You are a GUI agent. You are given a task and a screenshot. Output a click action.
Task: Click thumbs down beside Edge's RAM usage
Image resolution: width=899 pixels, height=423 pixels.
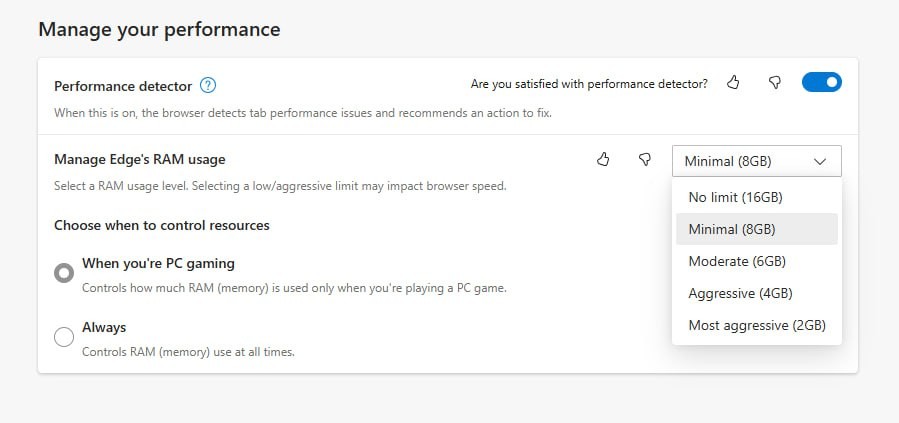[645, 159]
